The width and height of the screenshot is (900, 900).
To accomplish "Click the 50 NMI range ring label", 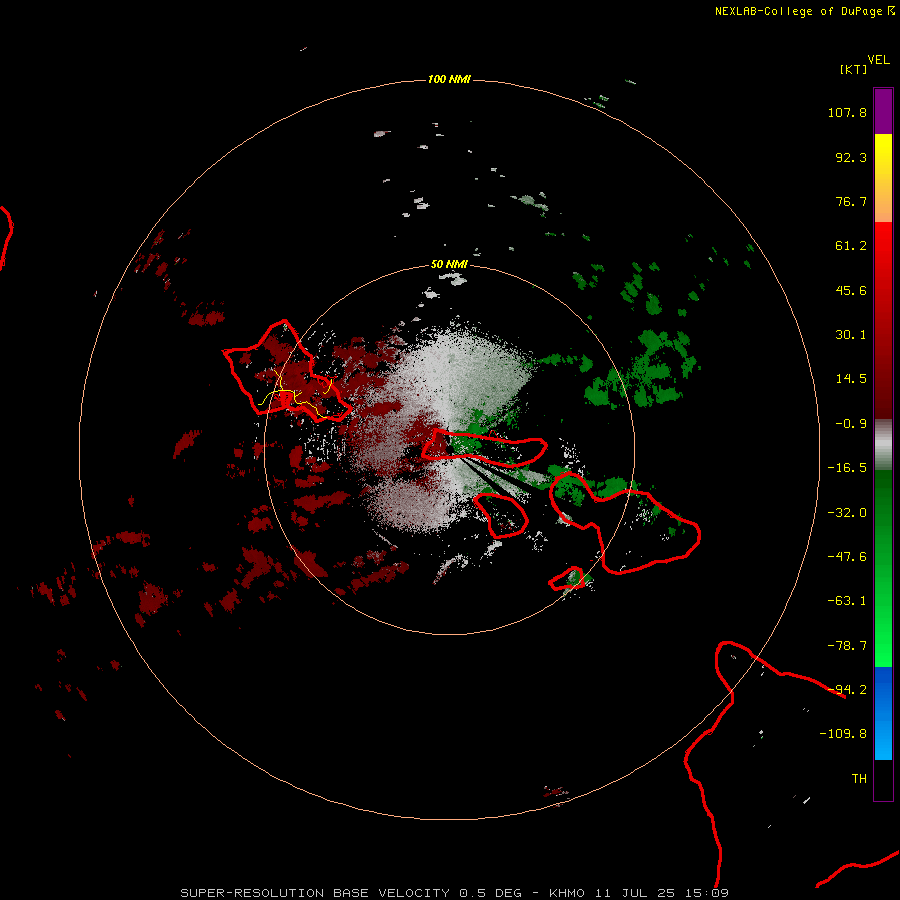I will coord(449,264).
